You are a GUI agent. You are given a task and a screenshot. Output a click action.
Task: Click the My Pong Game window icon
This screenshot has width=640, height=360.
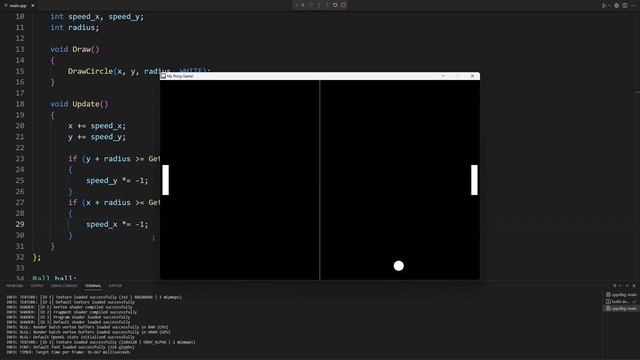tap(163, 76)
